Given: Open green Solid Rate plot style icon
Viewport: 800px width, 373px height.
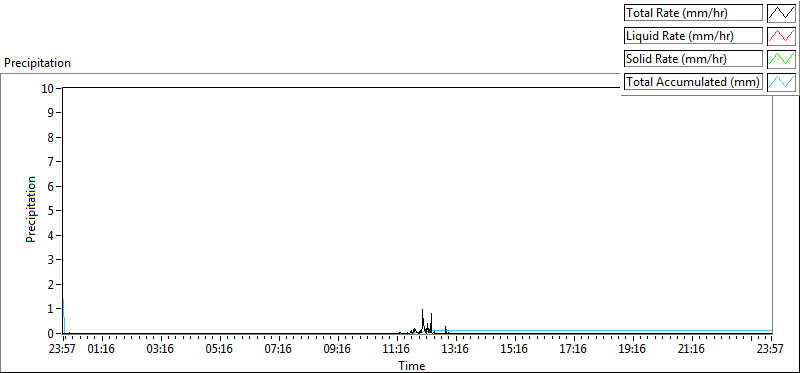Looking at the screenshot, I should point(782,59).
